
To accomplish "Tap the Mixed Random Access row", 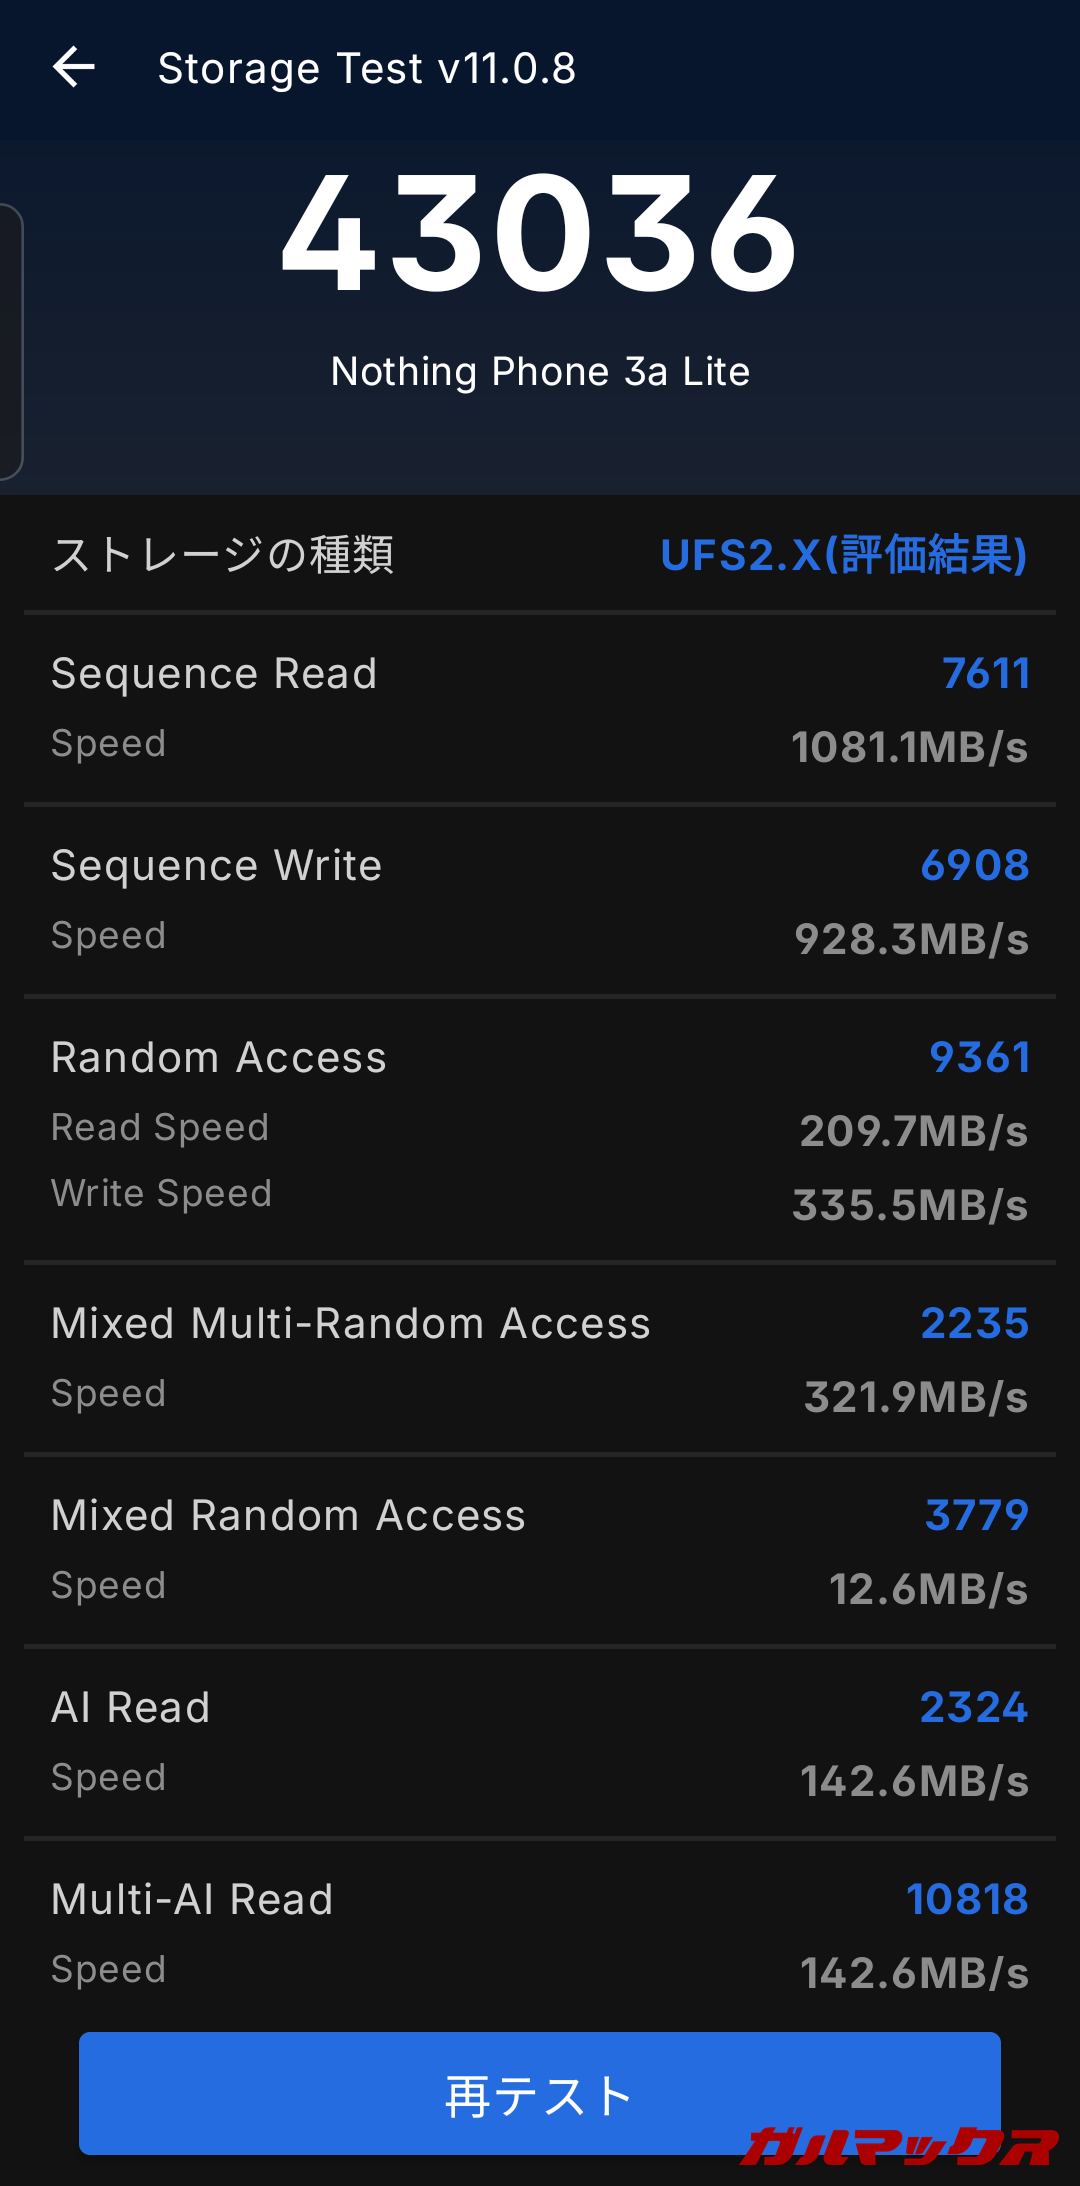I will point(540,1549).
